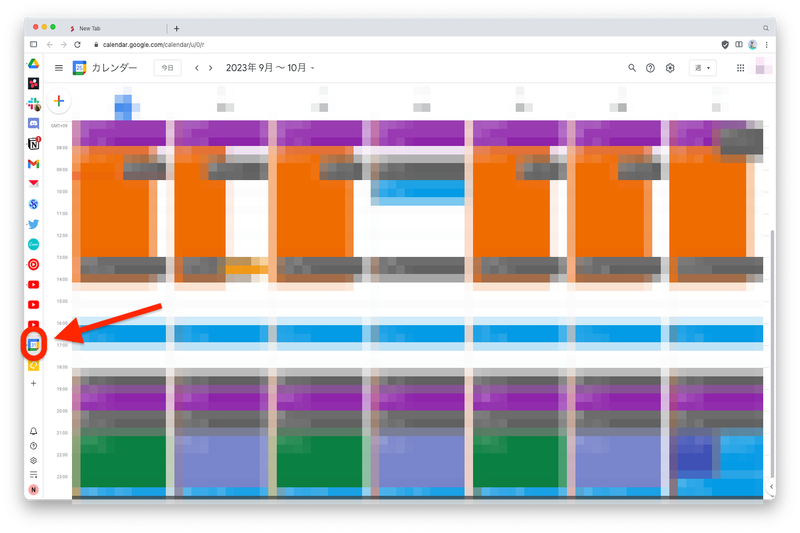Open the browser three-dot menu
Image resolution: width=800 pixels, height=533 pixels.
pyautogui.click(x=767, y=45)
